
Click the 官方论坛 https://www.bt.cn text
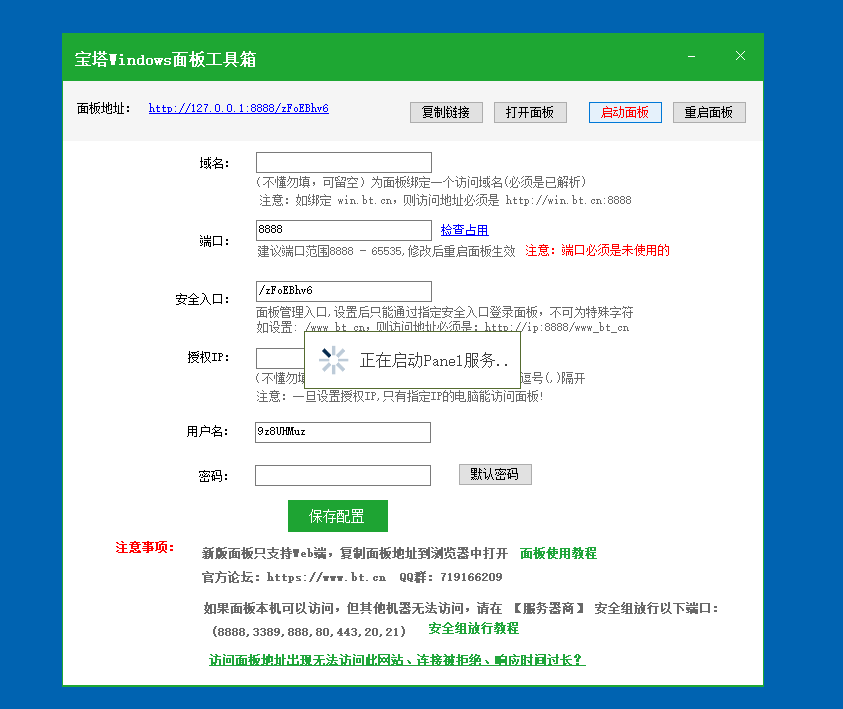(x=294, y=577)
